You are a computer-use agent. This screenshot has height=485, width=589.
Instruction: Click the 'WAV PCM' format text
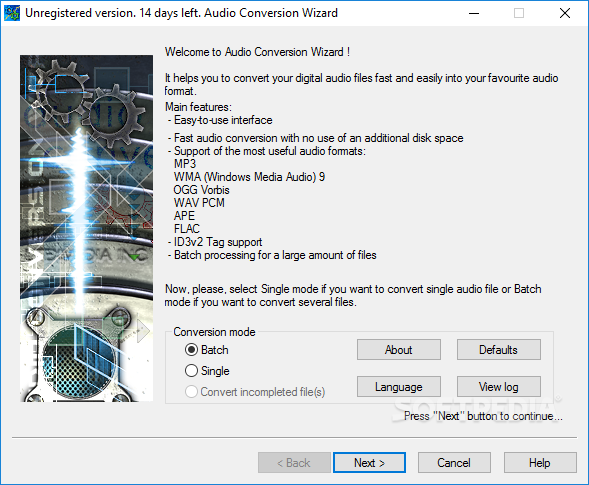199,202
